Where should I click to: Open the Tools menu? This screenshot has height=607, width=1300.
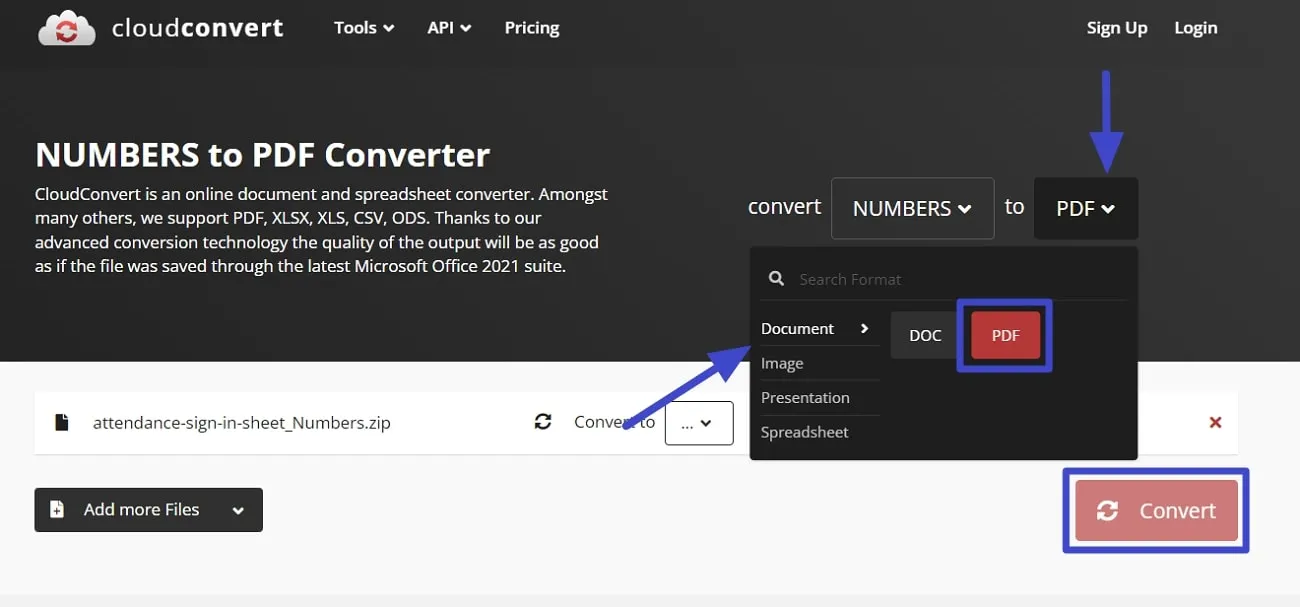tap(363, 27)
